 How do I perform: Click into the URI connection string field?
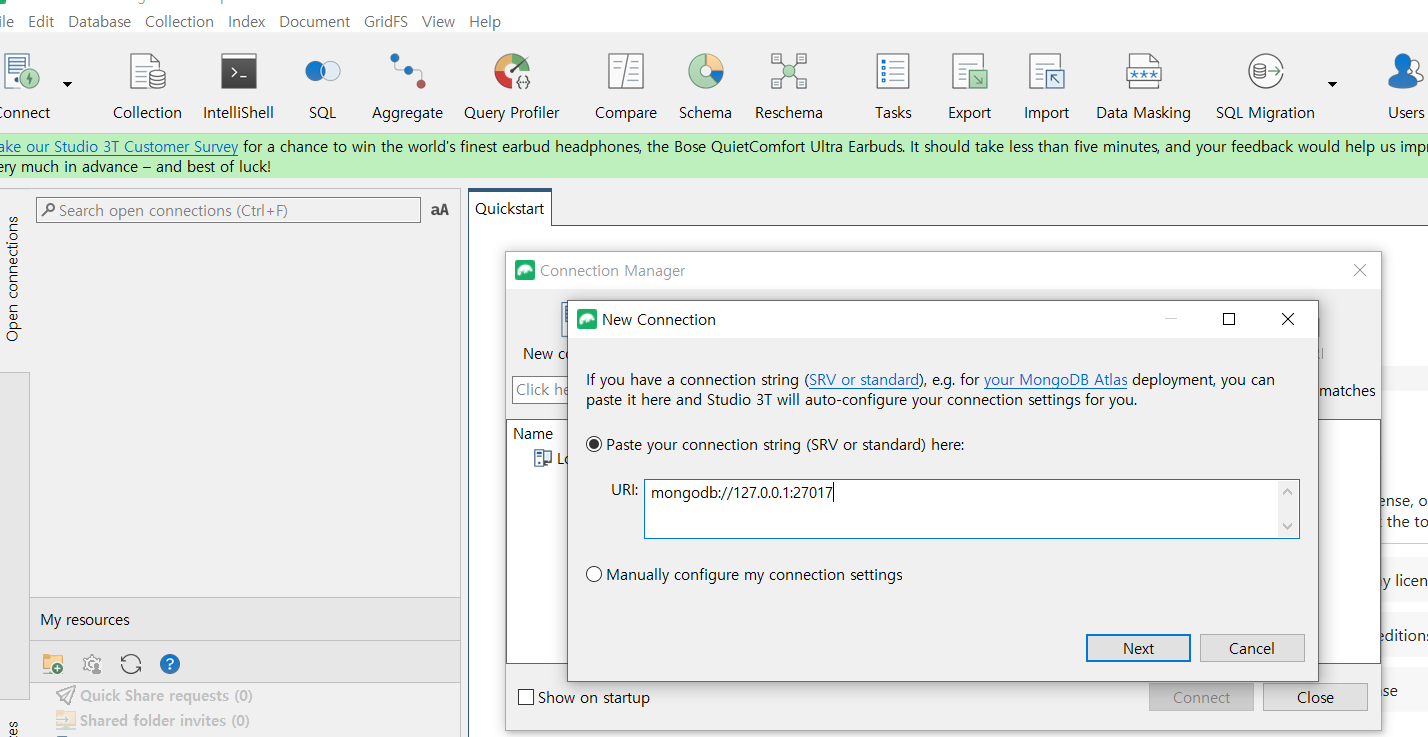click(x=972, y=509)
